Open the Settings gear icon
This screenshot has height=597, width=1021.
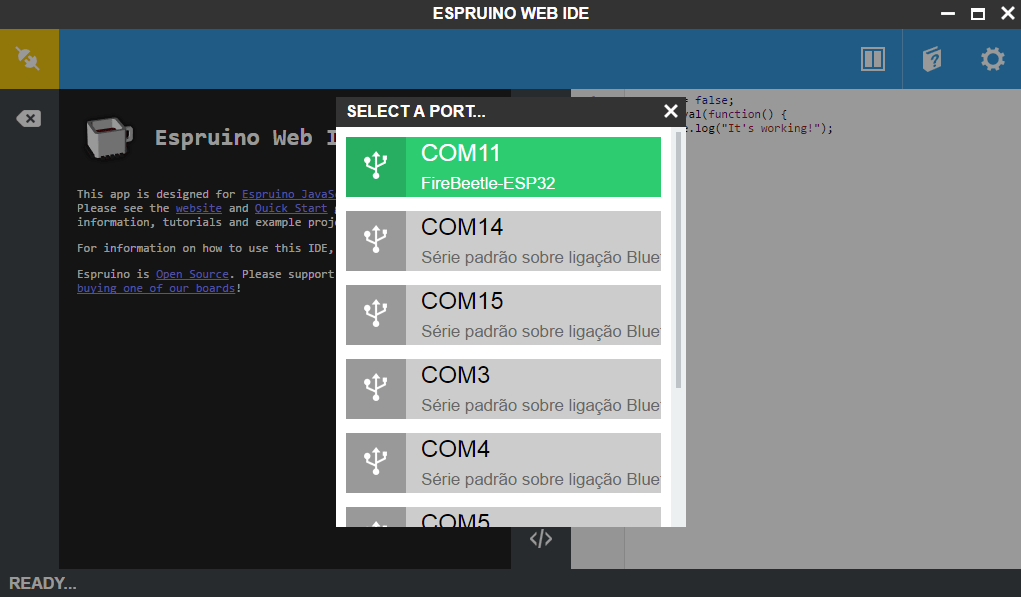[991, 59]
